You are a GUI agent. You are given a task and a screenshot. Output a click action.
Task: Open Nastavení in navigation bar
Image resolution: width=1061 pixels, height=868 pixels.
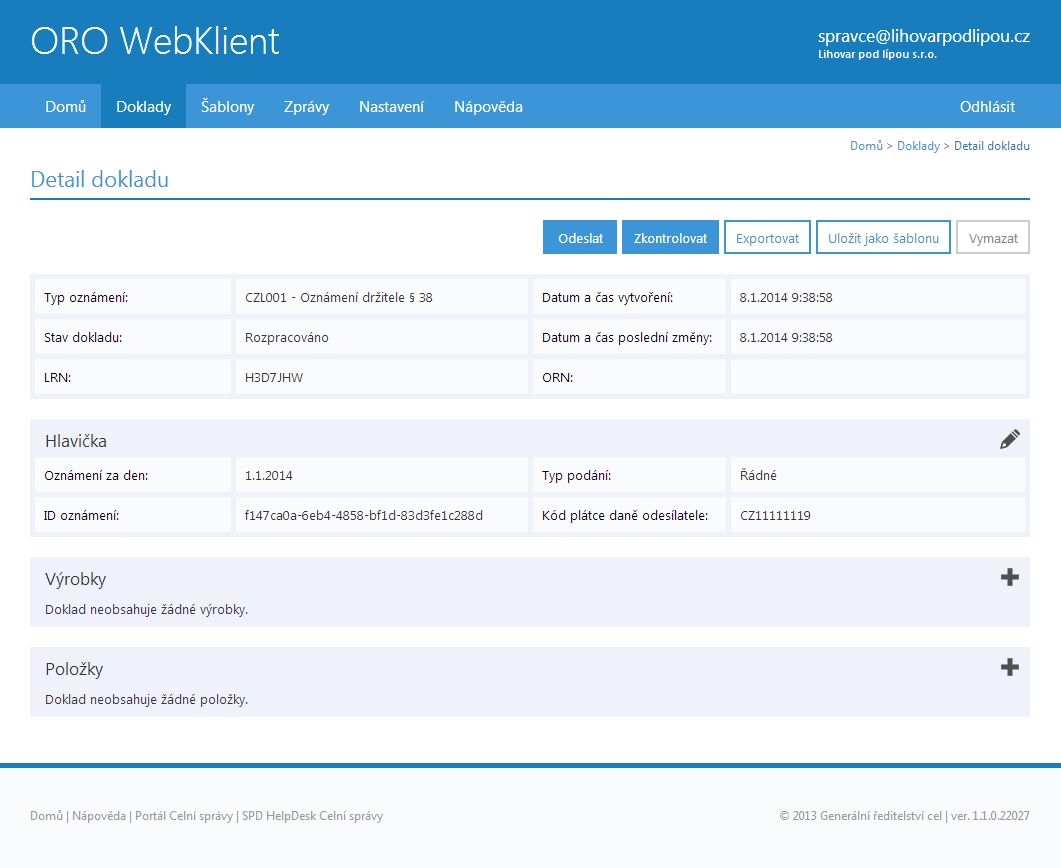click(x=391, y=106)
